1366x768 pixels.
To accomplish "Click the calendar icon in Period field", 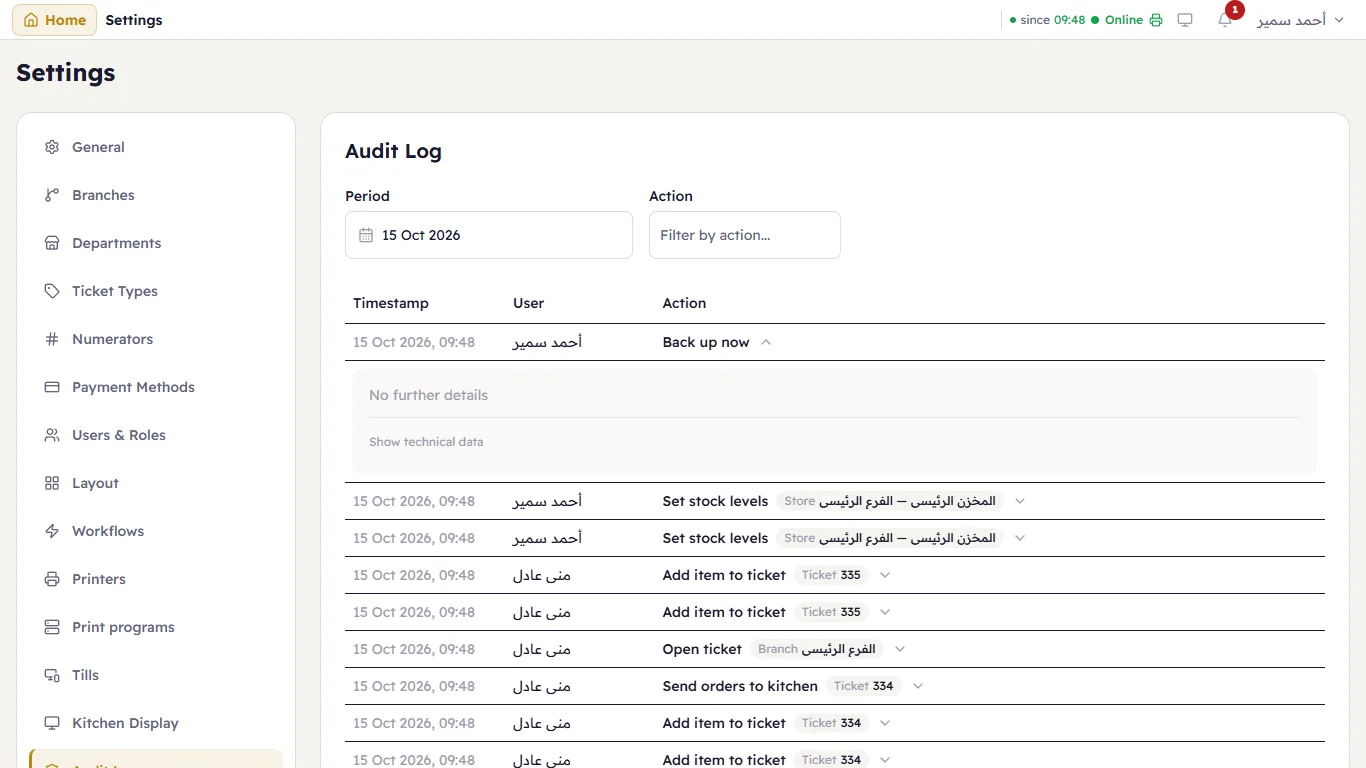I will point(366,235).
